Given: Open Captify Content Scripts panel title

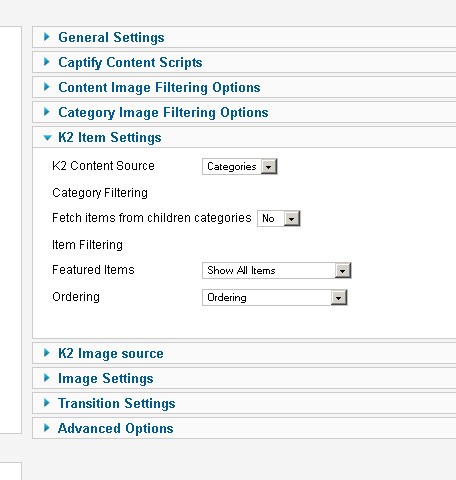Looking at the screenshot, I should click(x=130, y=63).
